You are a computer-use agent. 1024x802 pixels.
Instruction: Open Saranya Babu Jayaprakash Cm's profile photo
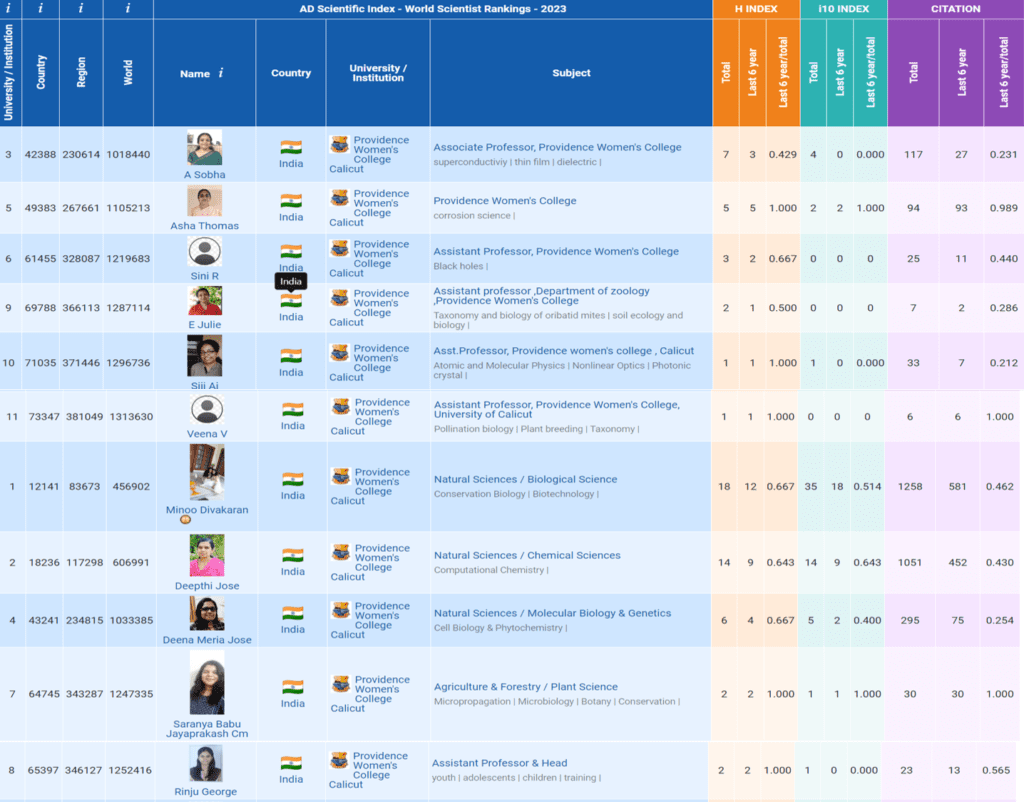207,685
